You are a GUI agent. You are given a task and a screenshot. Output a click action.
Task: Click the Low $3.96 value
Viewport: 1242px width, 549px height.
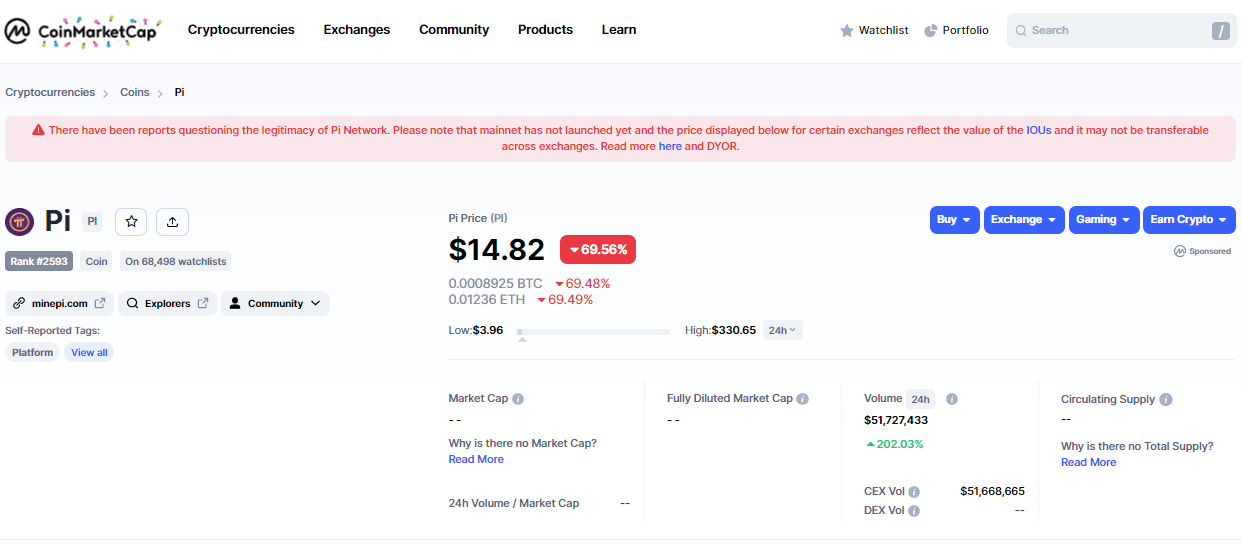click(488, 330)
